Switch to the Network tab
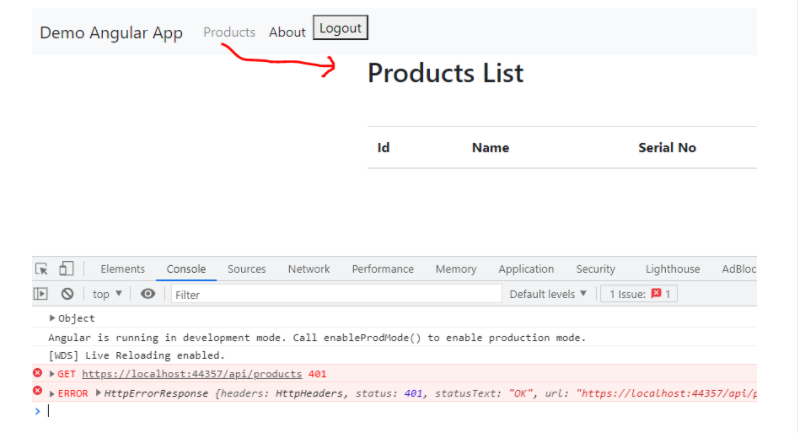798x433 pixels. click(x=308, y=269)
